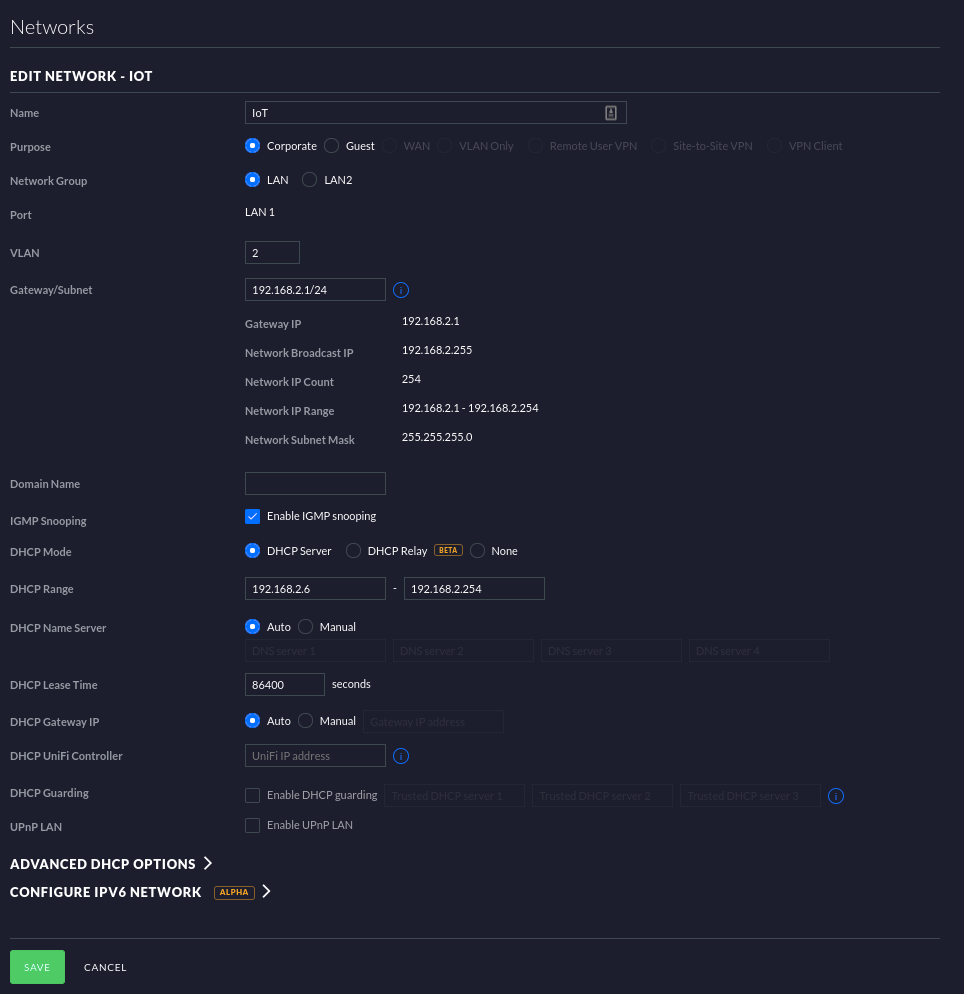Click the contact card icon in Name field
The width and height of the screenshot is (964, 994).
pos(611,113)
